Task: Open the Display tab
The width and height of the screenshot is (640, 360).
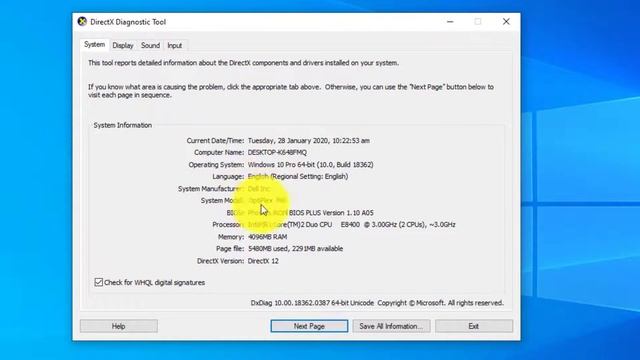Action: [123, 45]
